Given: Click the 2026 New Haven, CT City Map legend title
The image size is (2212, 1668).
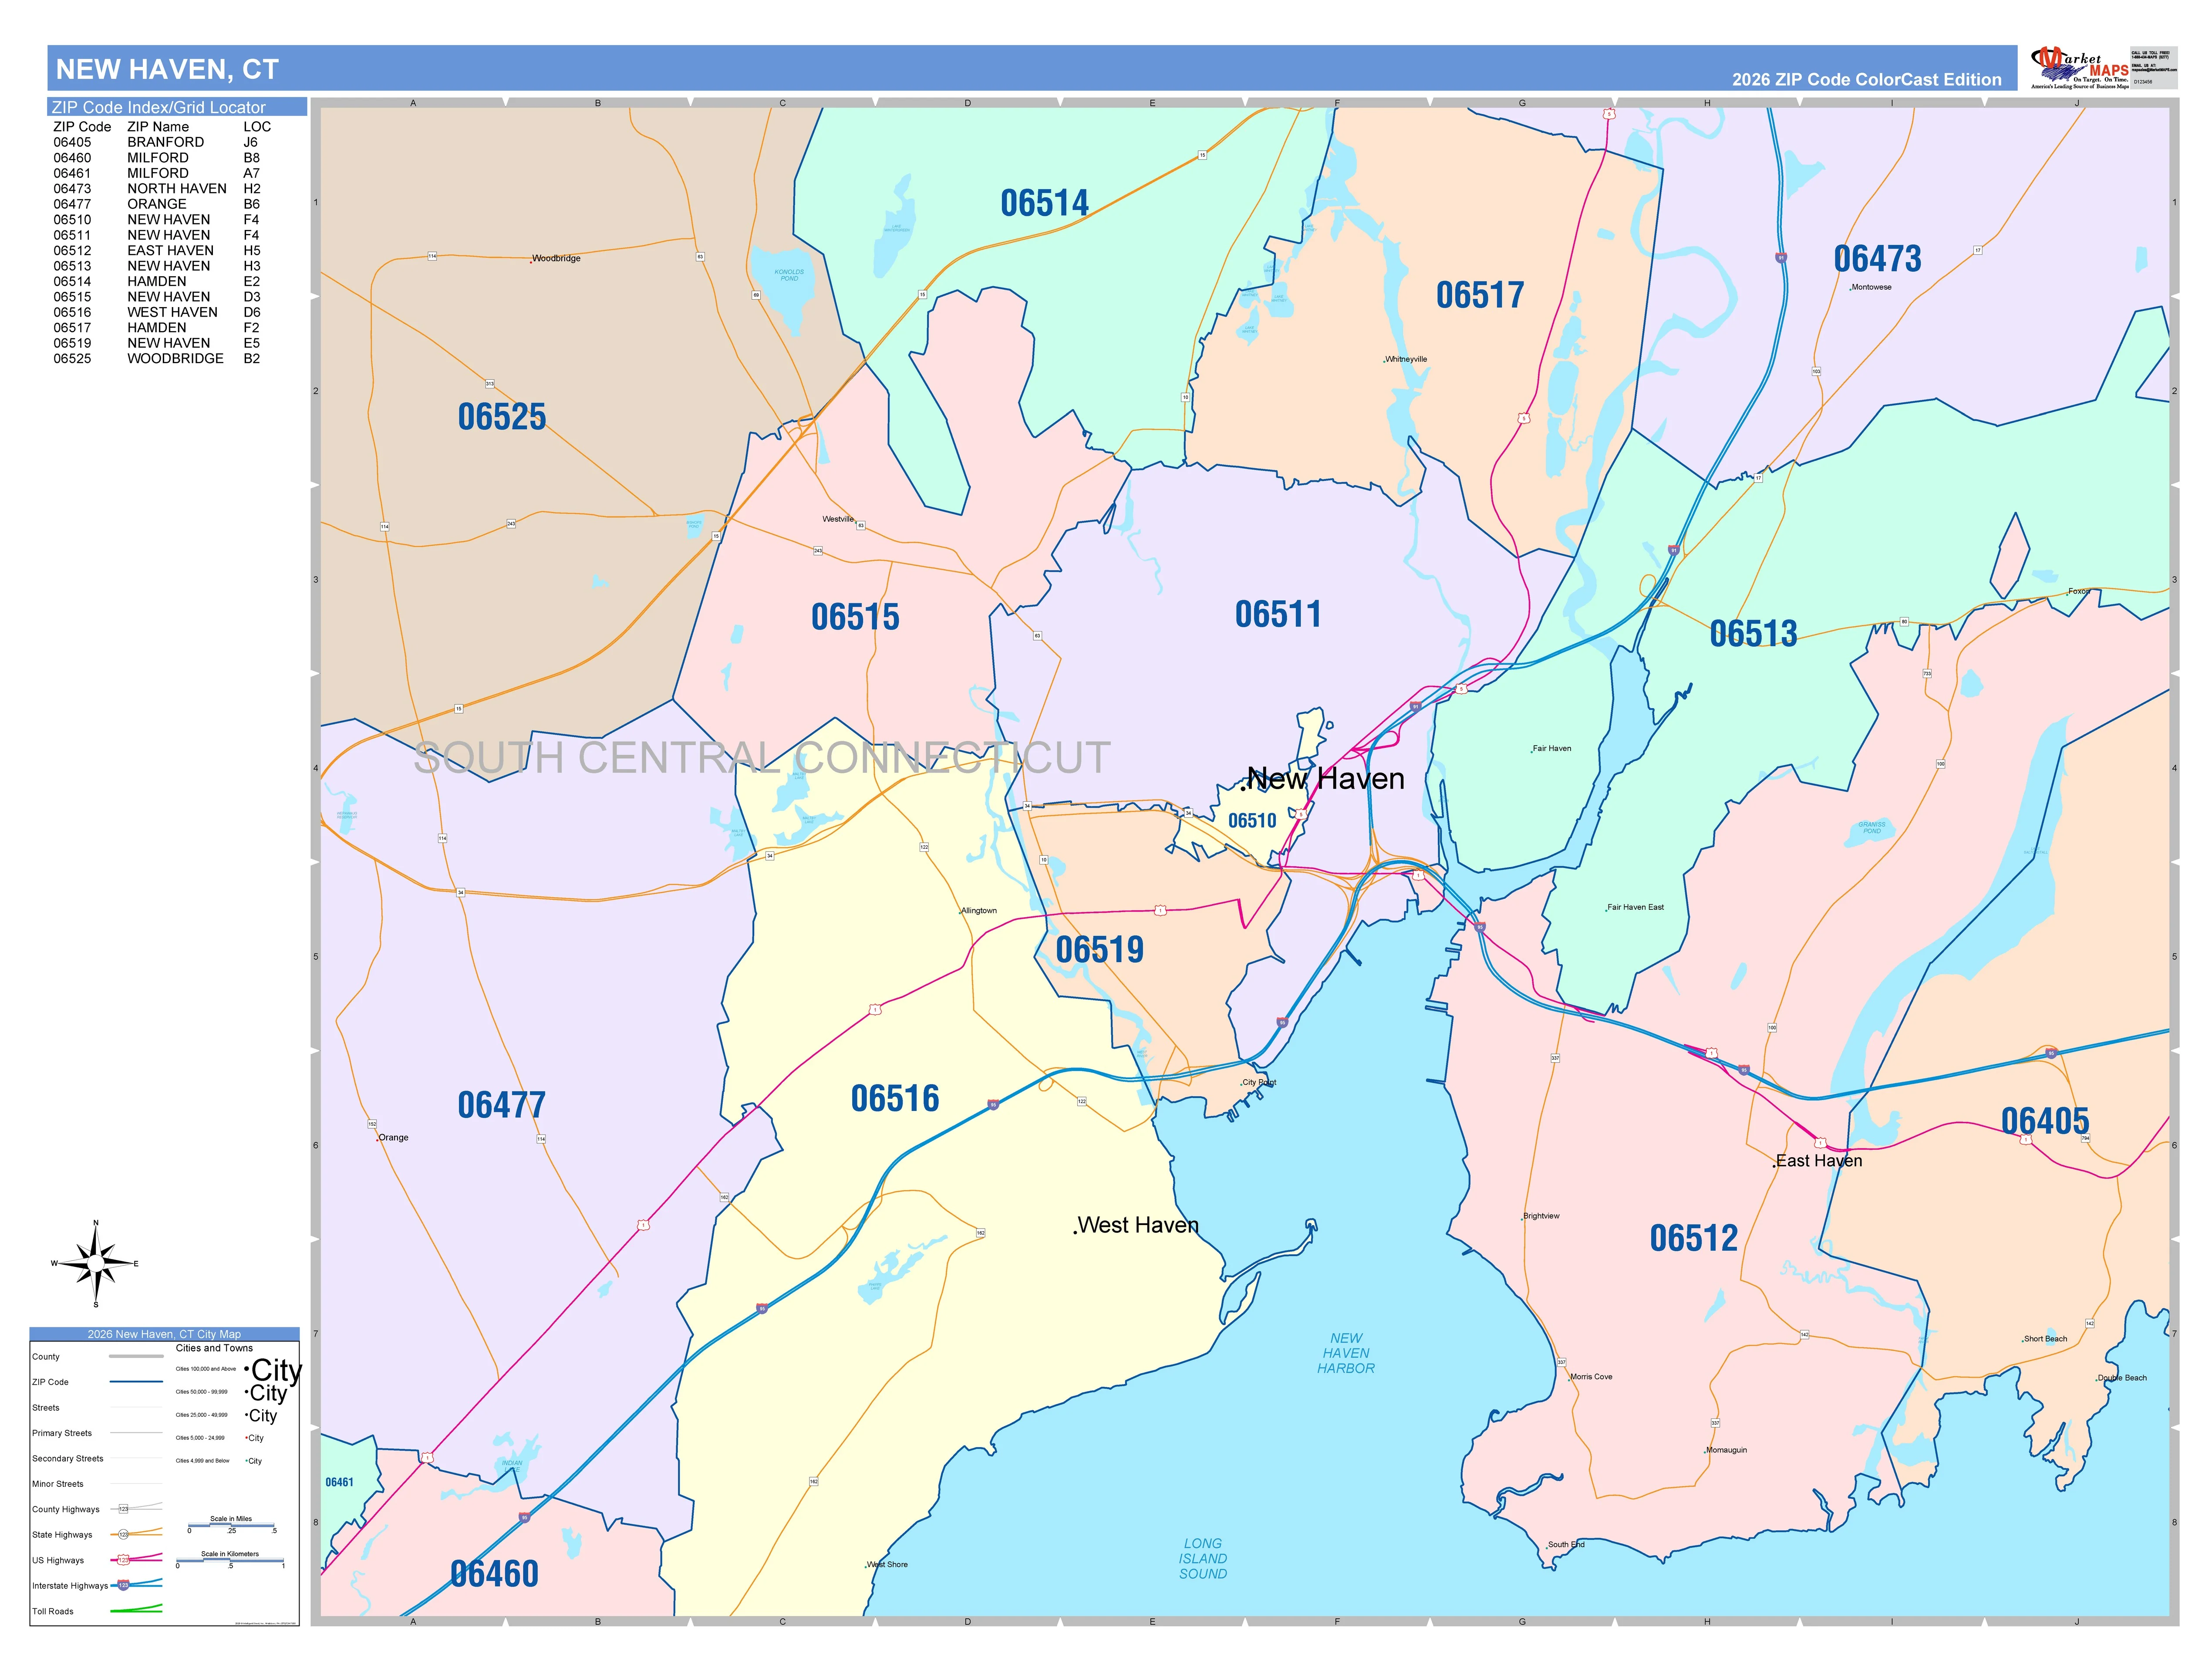Looking at the screenshot, I should tap(164, 1334).
